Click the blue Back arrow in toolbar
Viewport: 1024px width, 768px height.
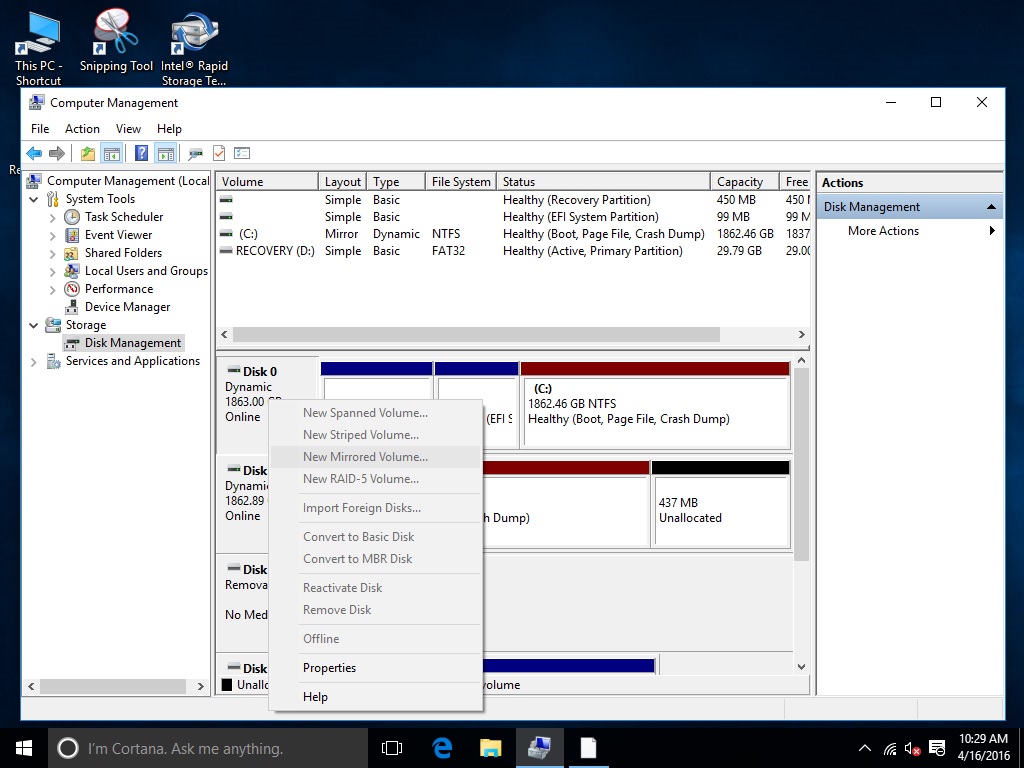click(x=34, y=153)
